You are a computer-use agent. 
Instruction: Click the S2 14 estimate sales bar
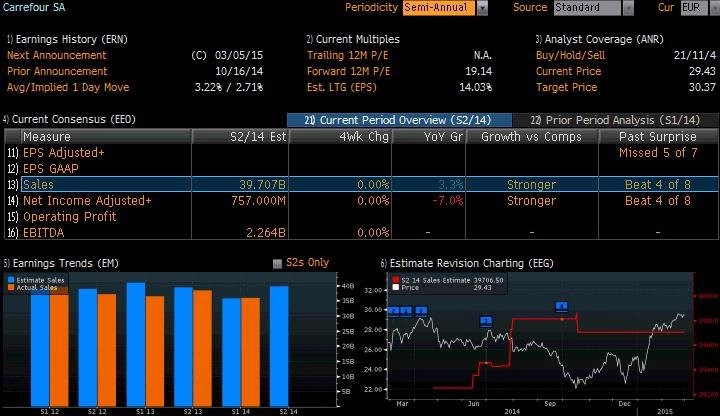pos(279,346)
